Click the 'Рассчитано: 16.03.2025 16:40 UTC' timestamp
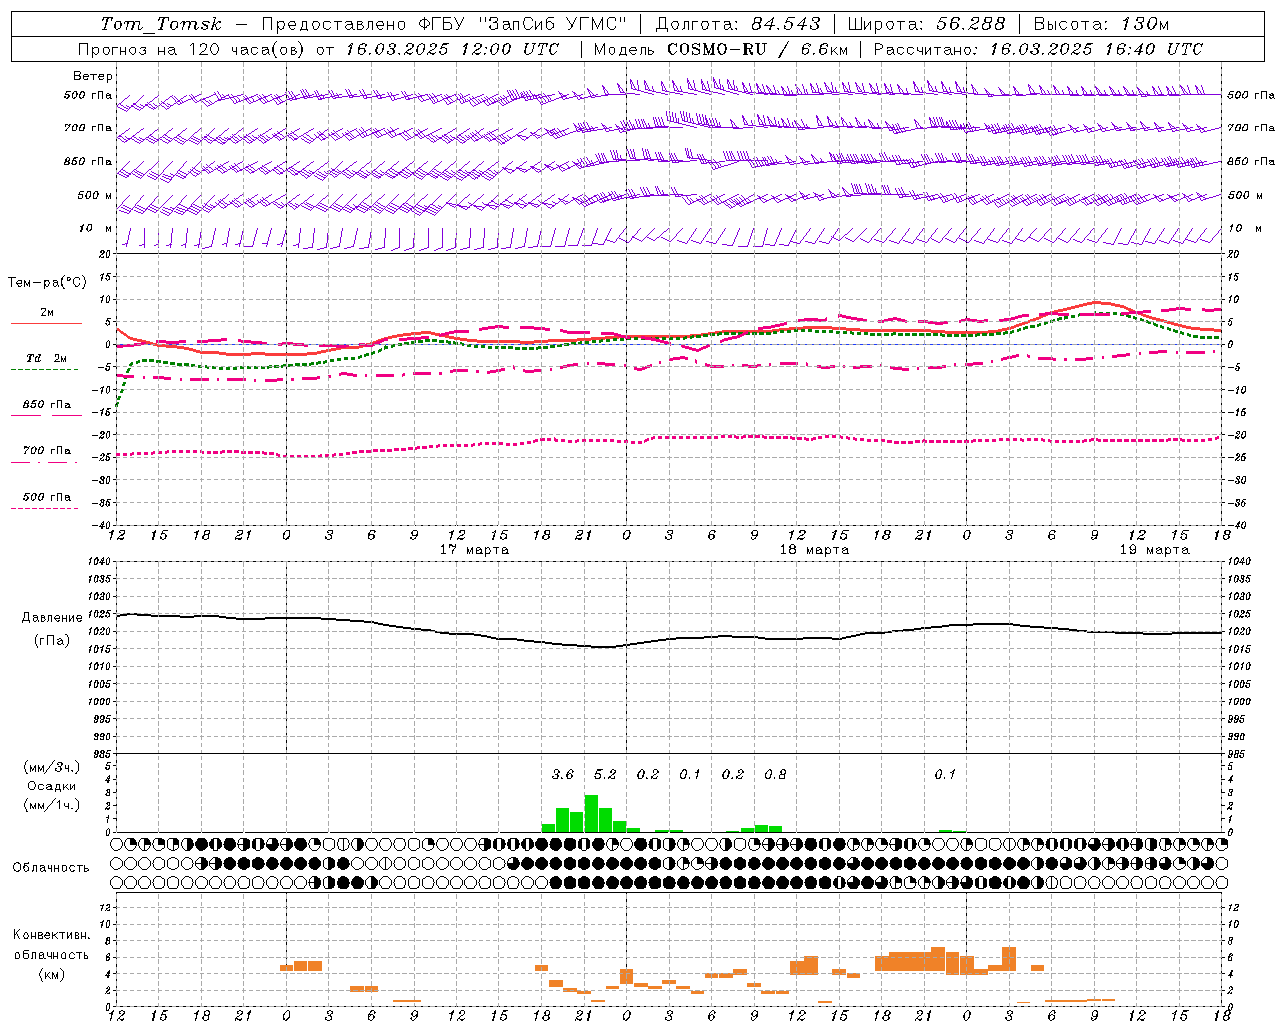Viewport: 1280px width, 1024px height. point(1038,49)
